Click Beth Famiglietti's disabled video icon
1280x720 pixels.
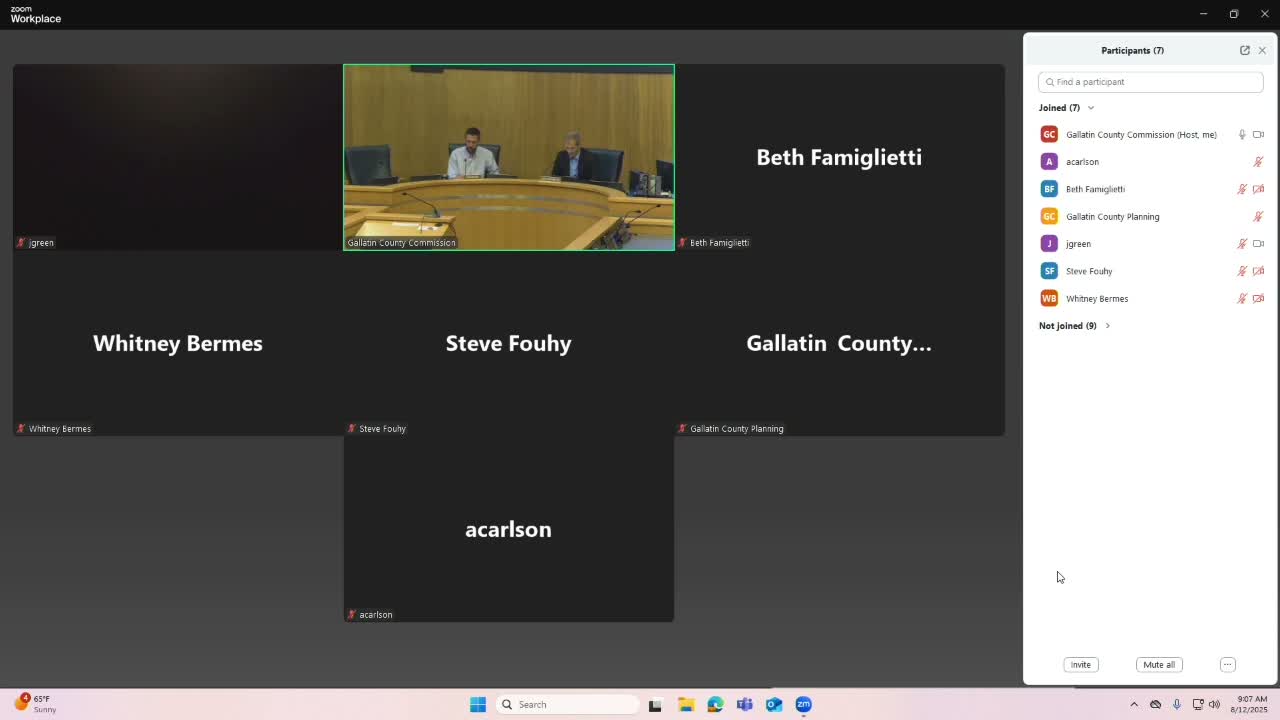point(1258,189)
